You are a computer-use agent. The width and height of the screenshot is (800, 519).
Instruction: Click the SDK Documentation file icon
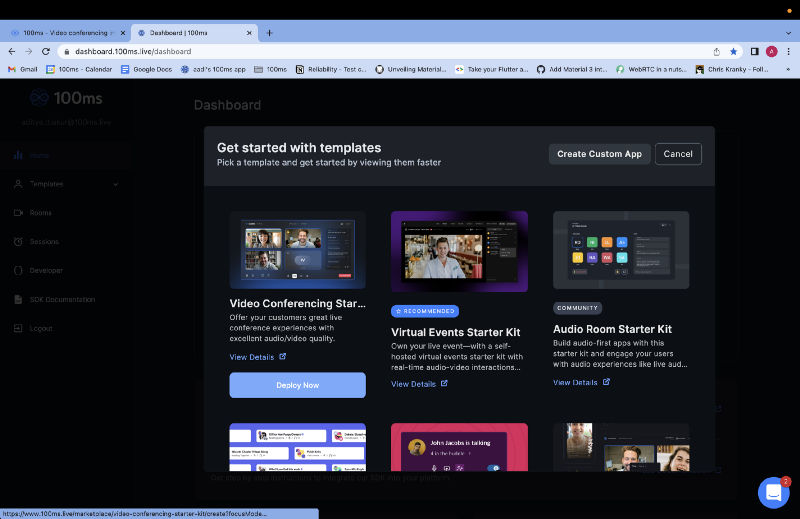pos(18,300)
